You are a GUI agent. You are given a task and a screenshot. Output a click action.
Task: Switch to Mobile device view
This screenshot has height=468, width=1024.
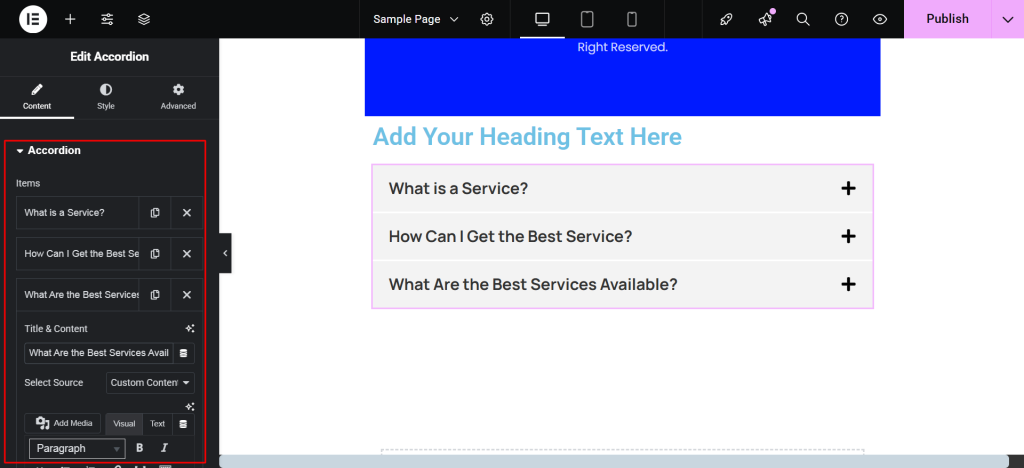click(x=632, y=19)
